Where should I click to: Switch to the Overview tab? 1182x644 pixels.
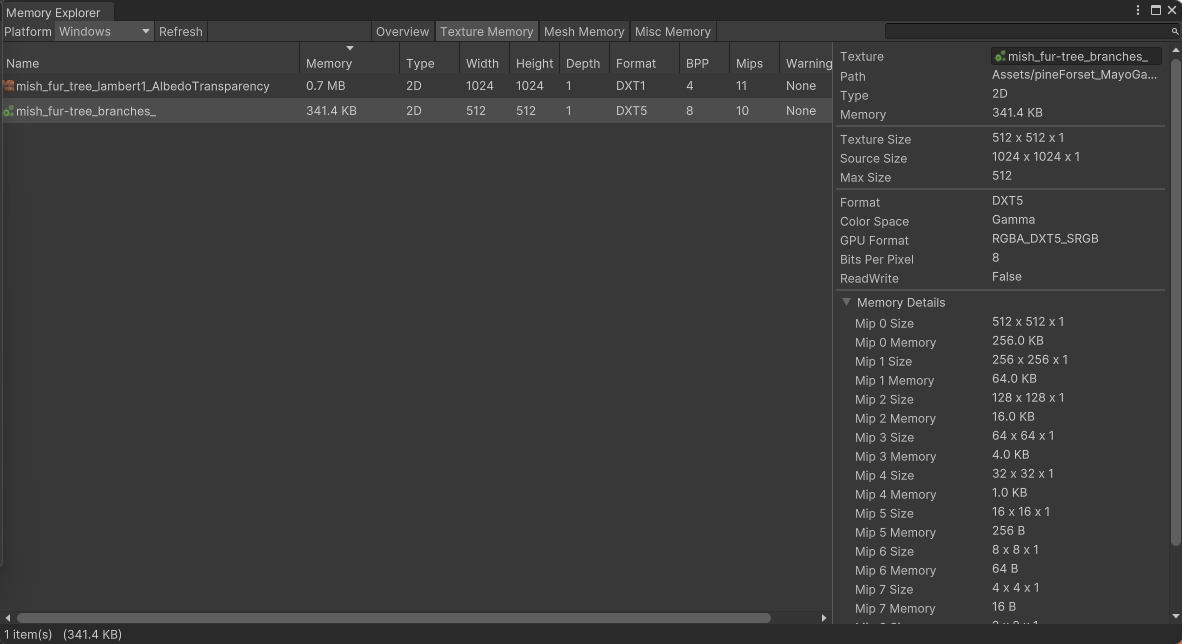pyautogui.click(x=402, y=32)
